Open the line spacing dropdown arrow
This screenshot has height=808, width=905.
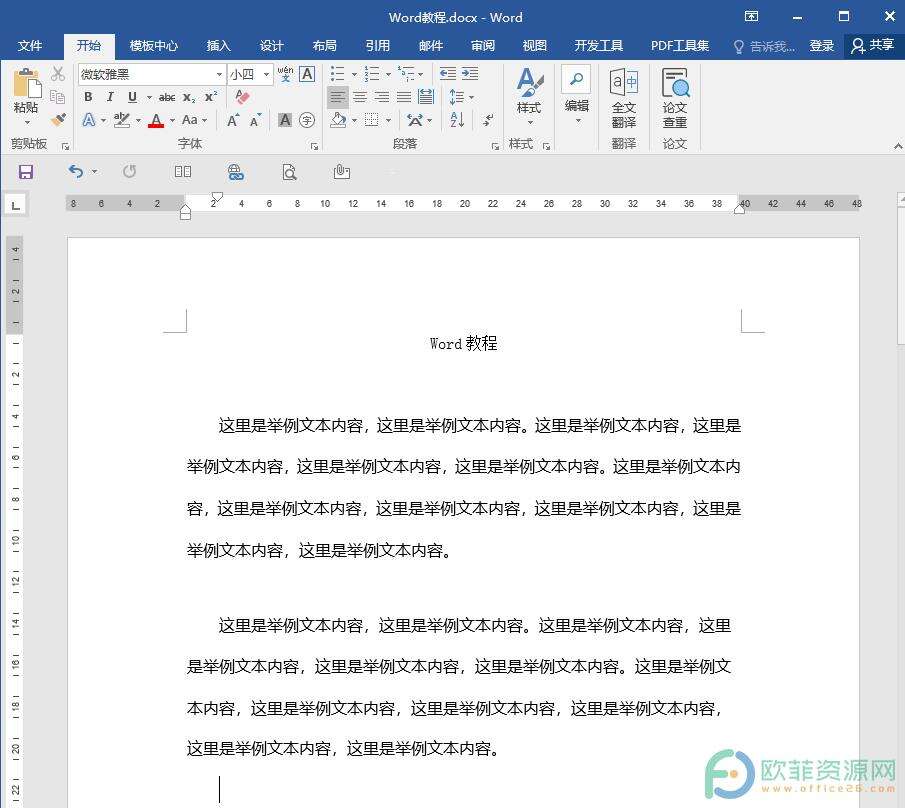(472, 98)
